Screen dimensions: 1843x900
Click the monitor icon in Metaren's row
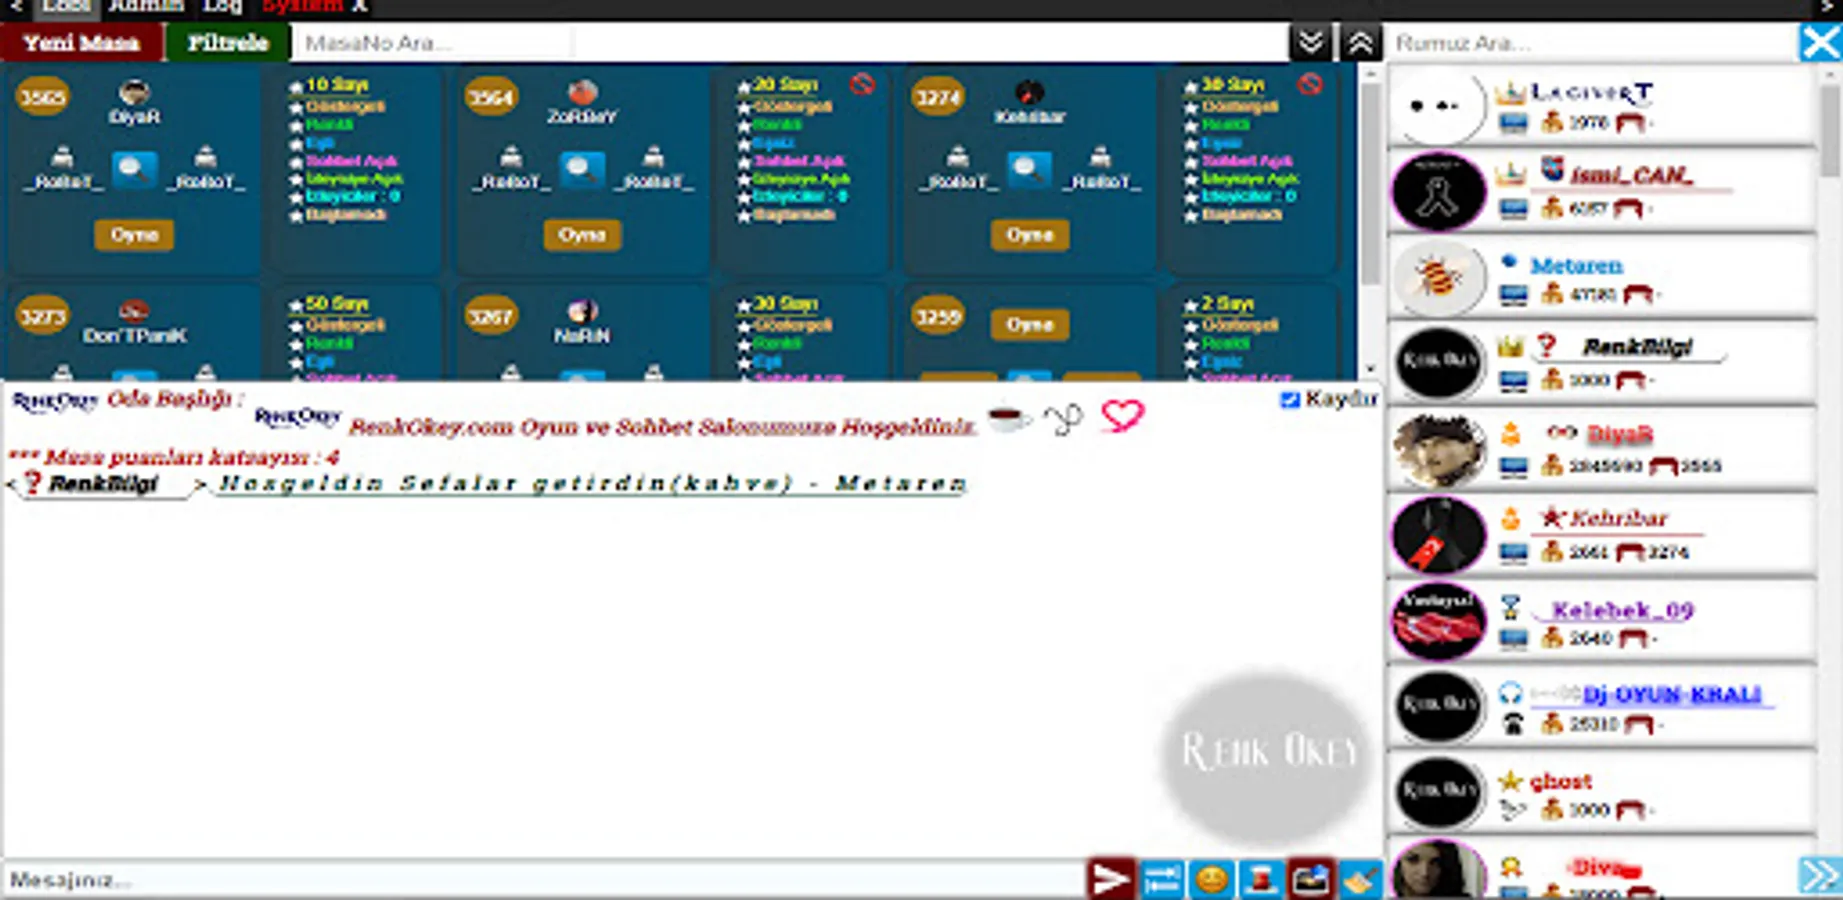tap(1513, 295)
